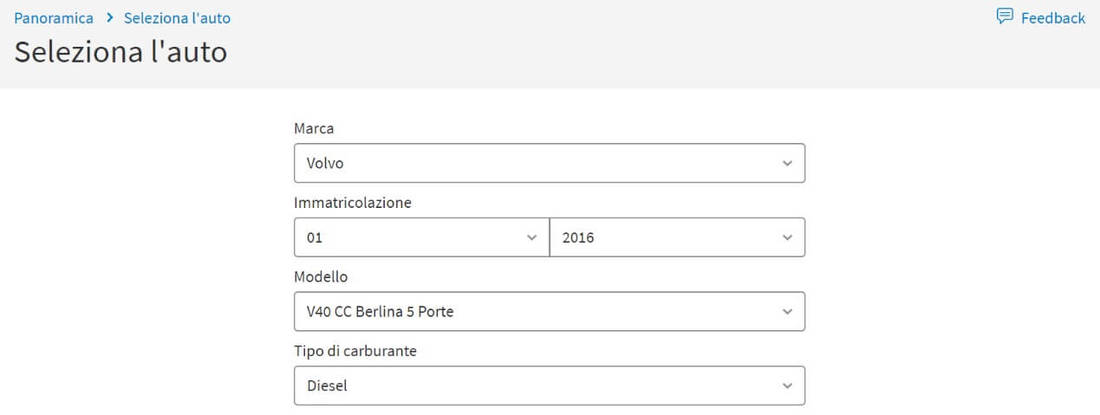Click Seleziona l'auto breadcrumb link
Viewport: 1100px width, 415px height.
177,18
